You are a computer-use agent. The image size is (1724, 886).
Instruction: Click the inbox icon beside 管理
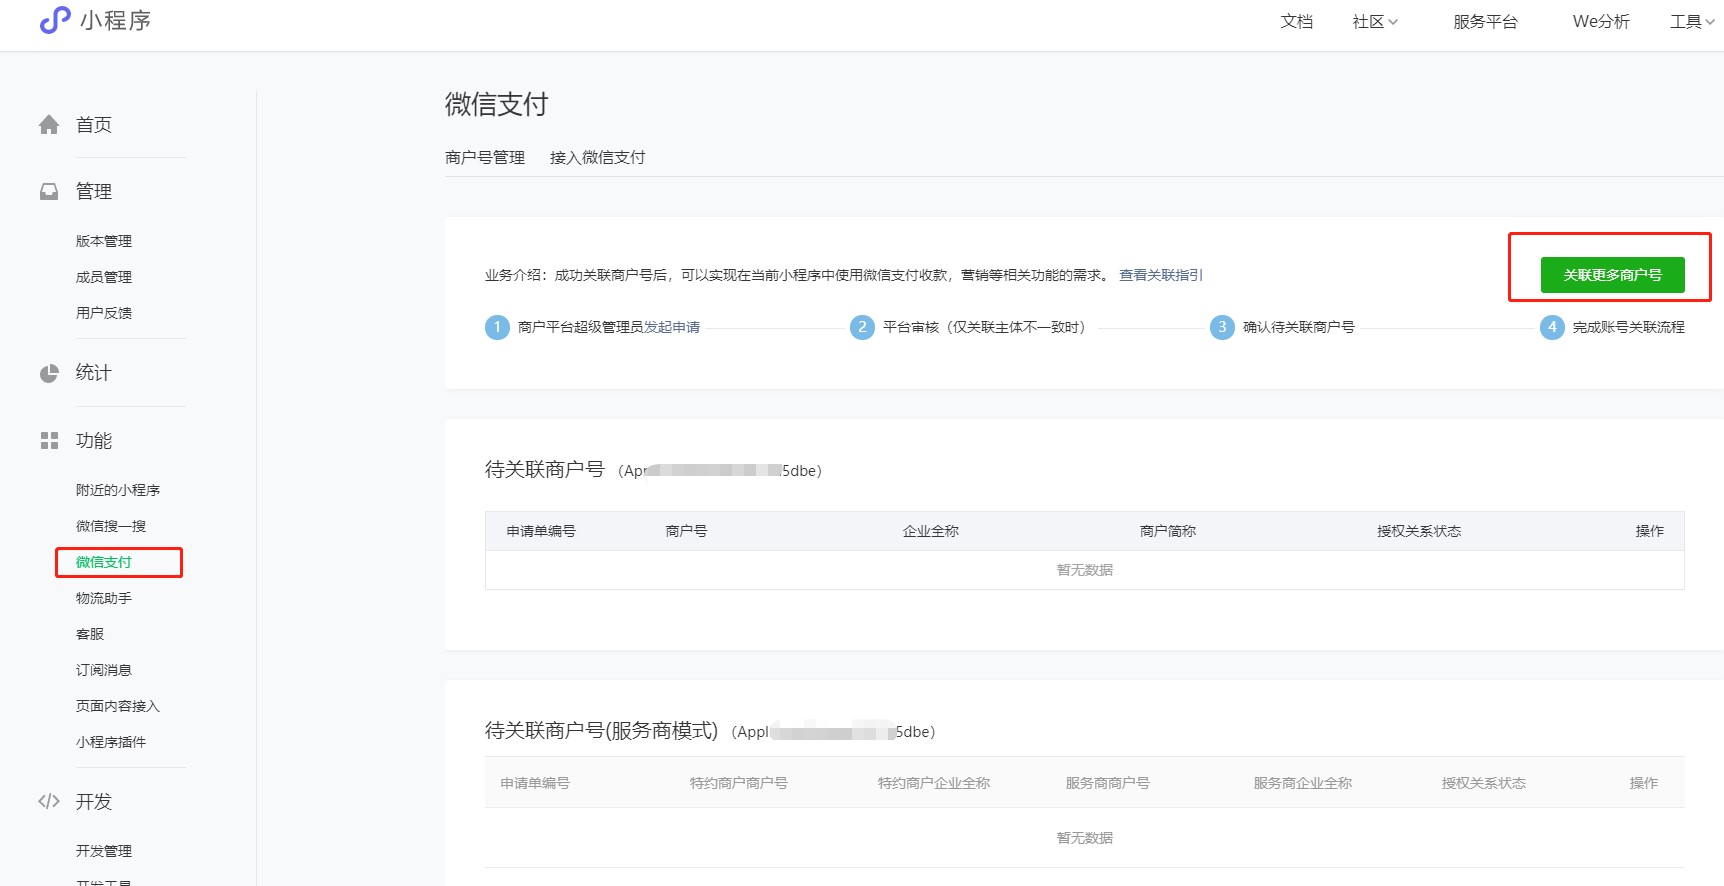point(49,191)
